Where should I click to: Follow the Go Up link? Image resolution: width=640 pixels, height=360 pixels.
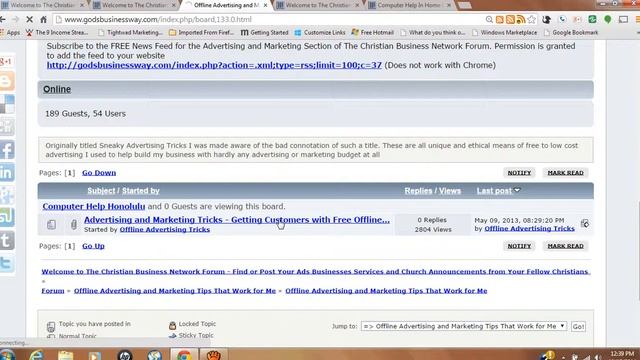(93, 246)
